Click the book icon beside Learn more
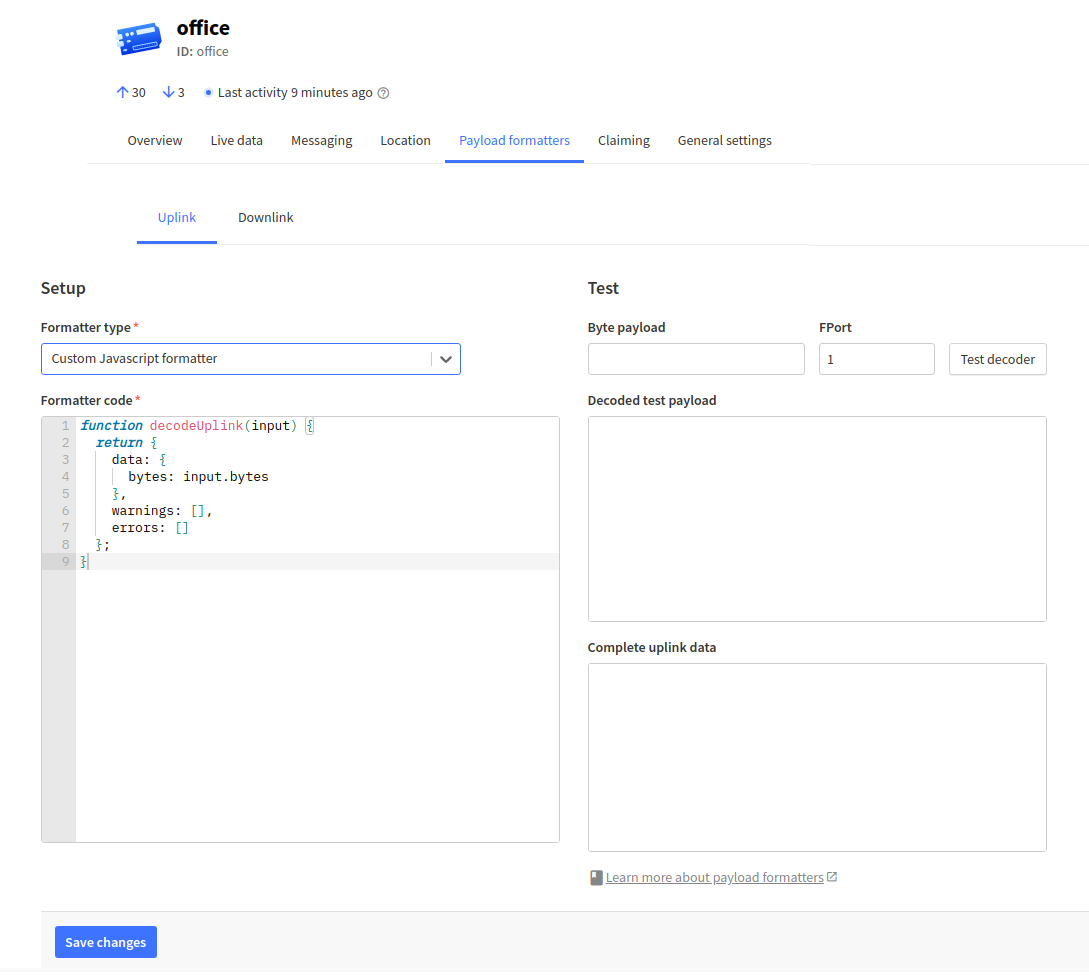 point(596,878)
